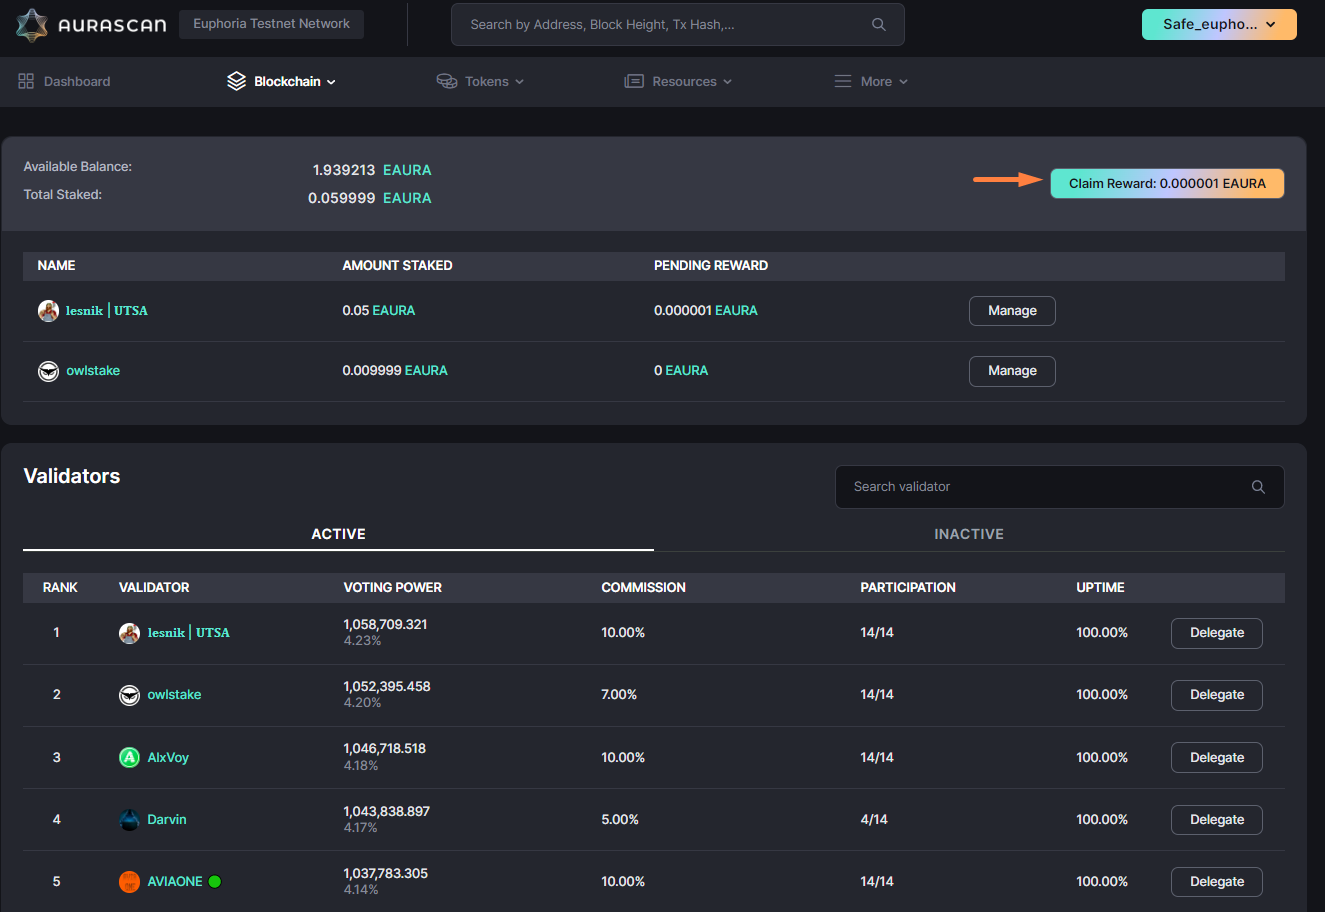This screenshot has height=912, width=1325.
Task: Click the Euphoria Testnet Network badge
Action: tap(271, 24)
